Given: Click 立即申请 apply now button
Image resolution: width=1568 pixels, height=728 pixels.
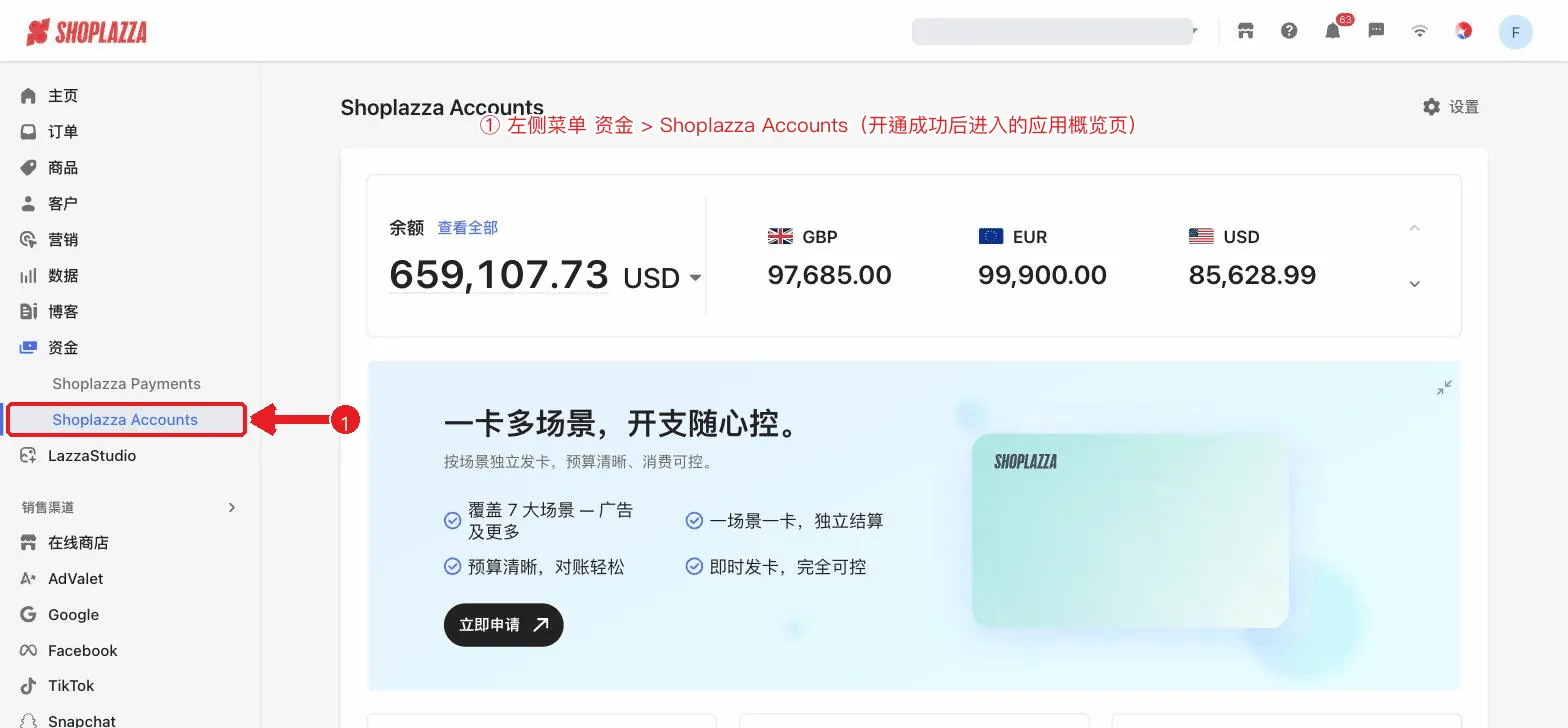Looking at the screenshot, I should tap(504, 625).
